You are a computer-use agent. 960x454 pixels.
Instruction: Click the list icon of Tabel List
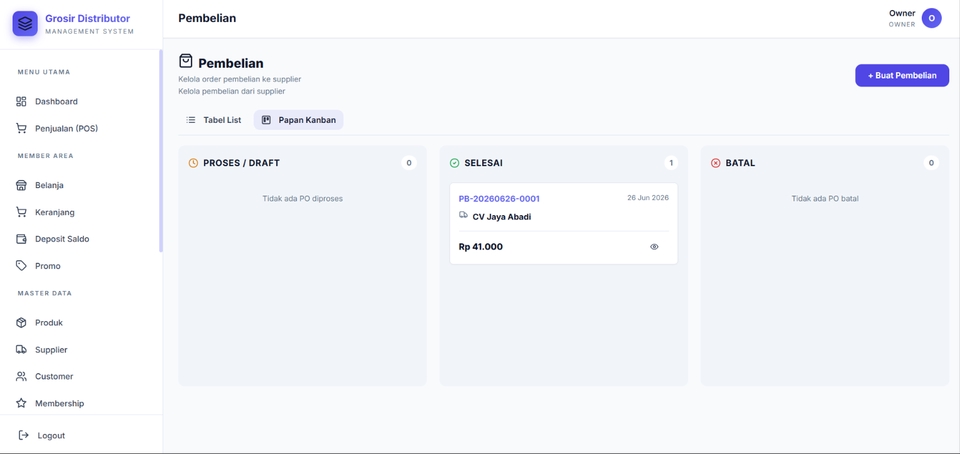point(191,120)
